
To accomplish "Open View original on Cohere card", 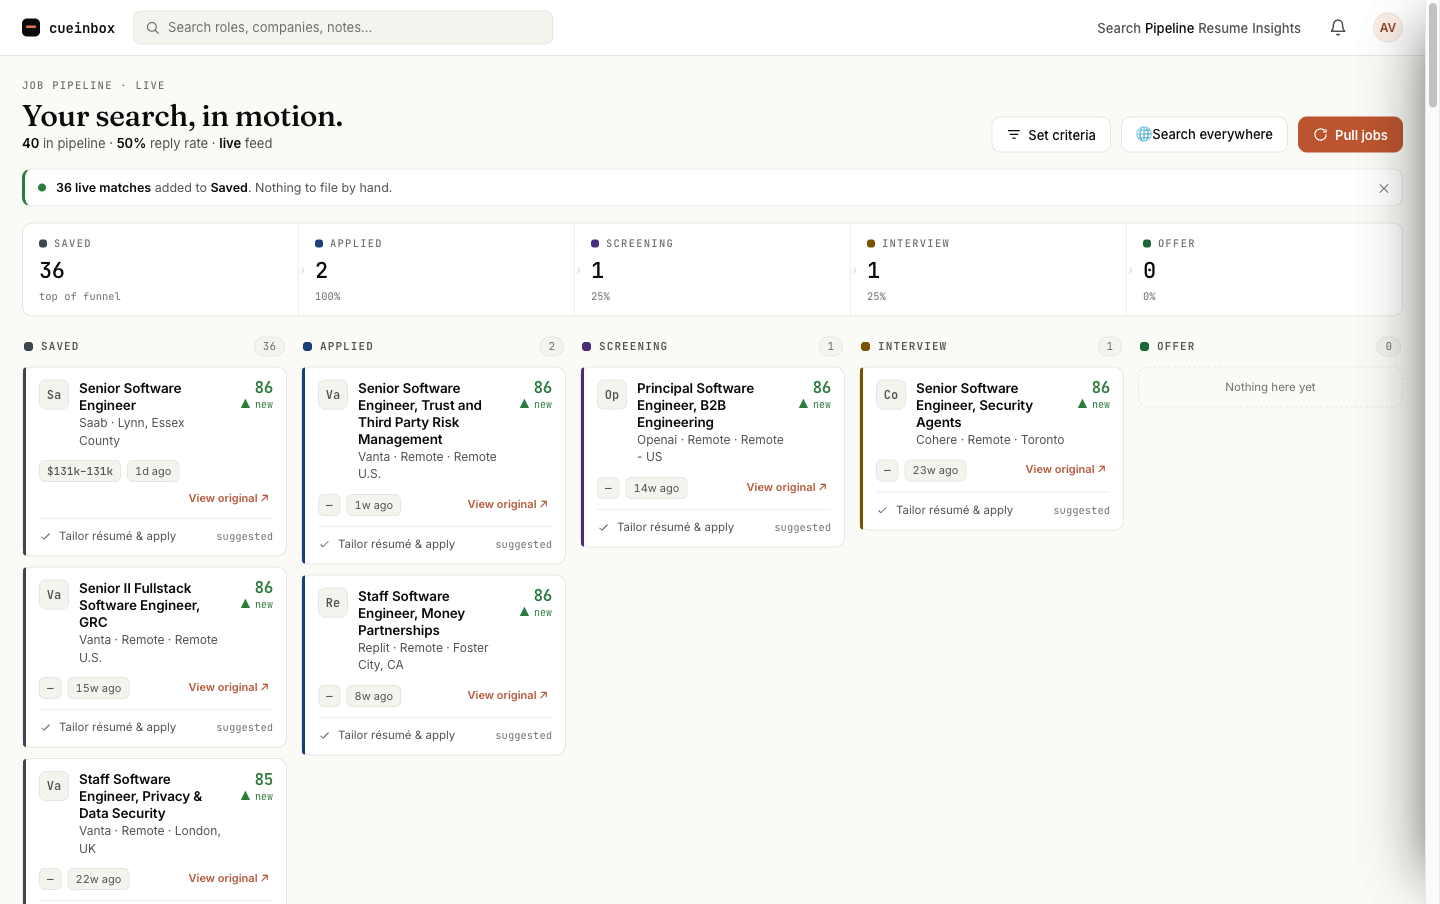I will 1066,469.
